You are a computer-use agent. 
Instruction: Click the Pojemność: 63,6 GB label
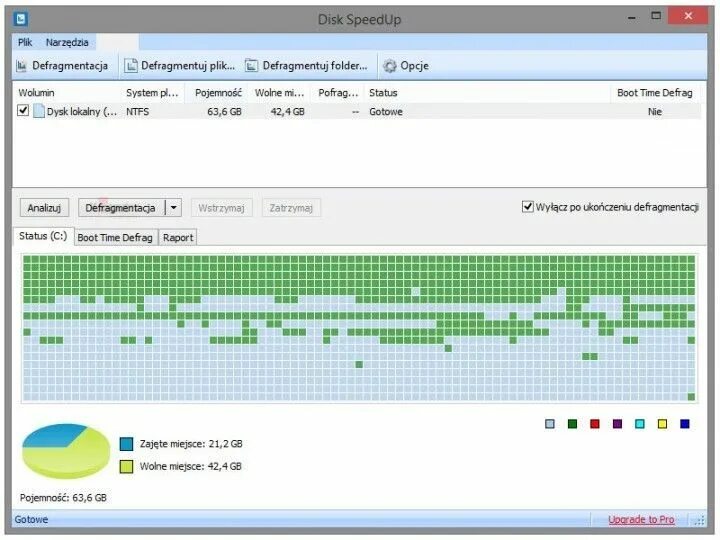pyautogui.click(x=63, y=498)
